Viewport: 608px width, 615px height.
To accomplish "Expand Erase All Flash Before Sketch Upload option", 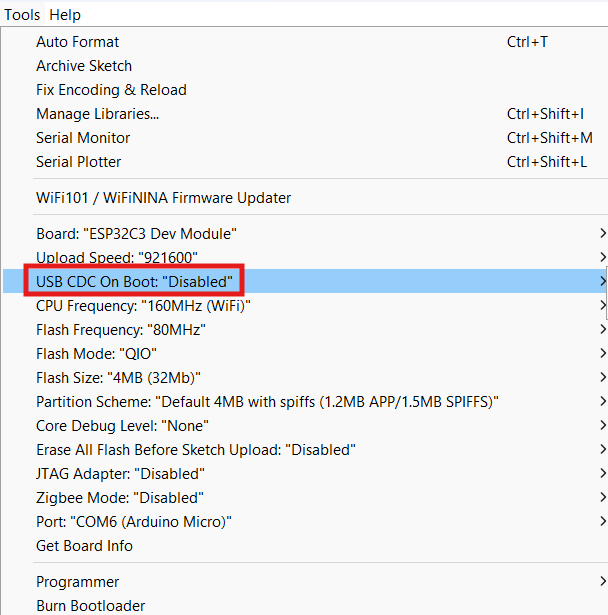I will (x=196, y=450).
